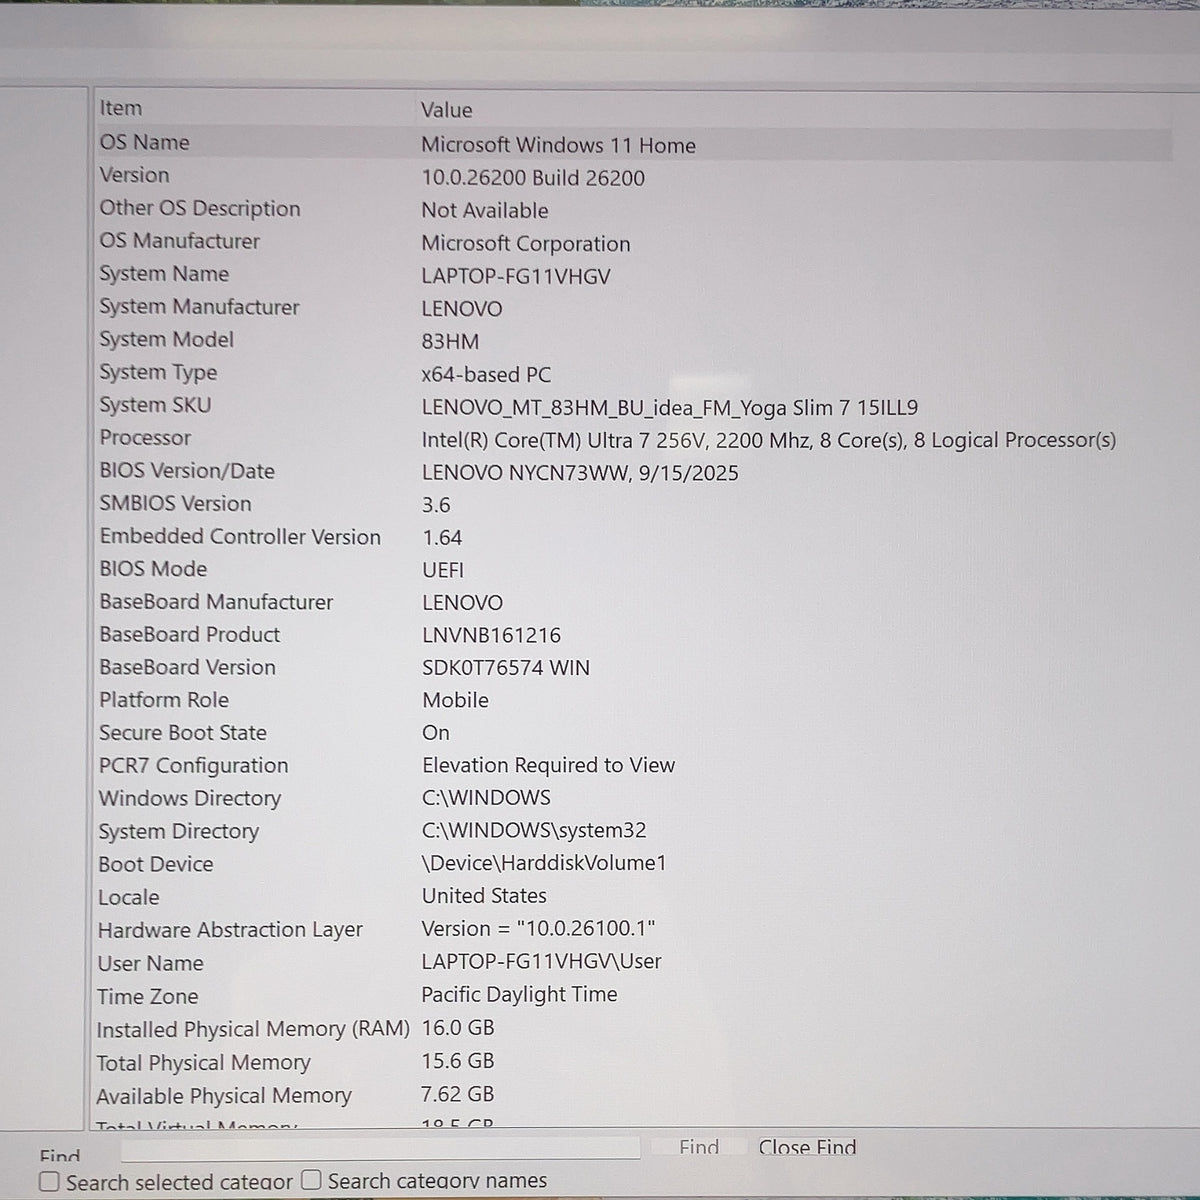Click the Find button

(698, 1147)
